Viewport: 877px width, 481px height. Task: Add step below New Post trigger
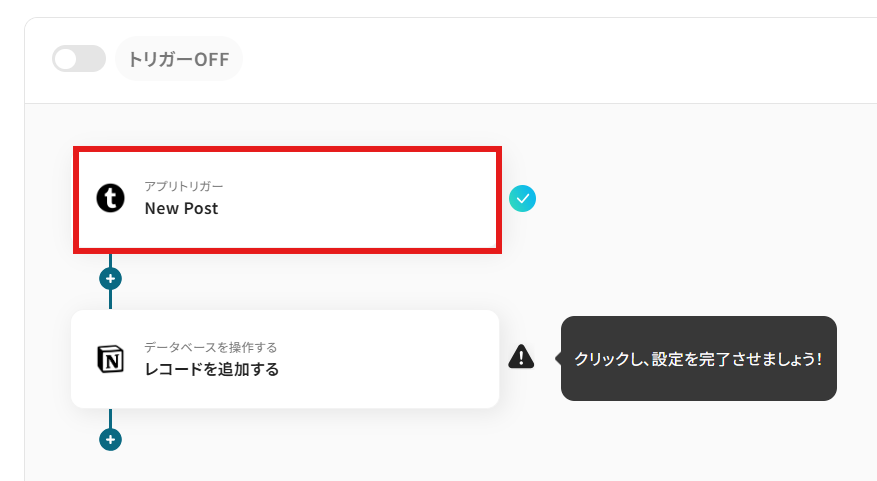click(110, 278)
